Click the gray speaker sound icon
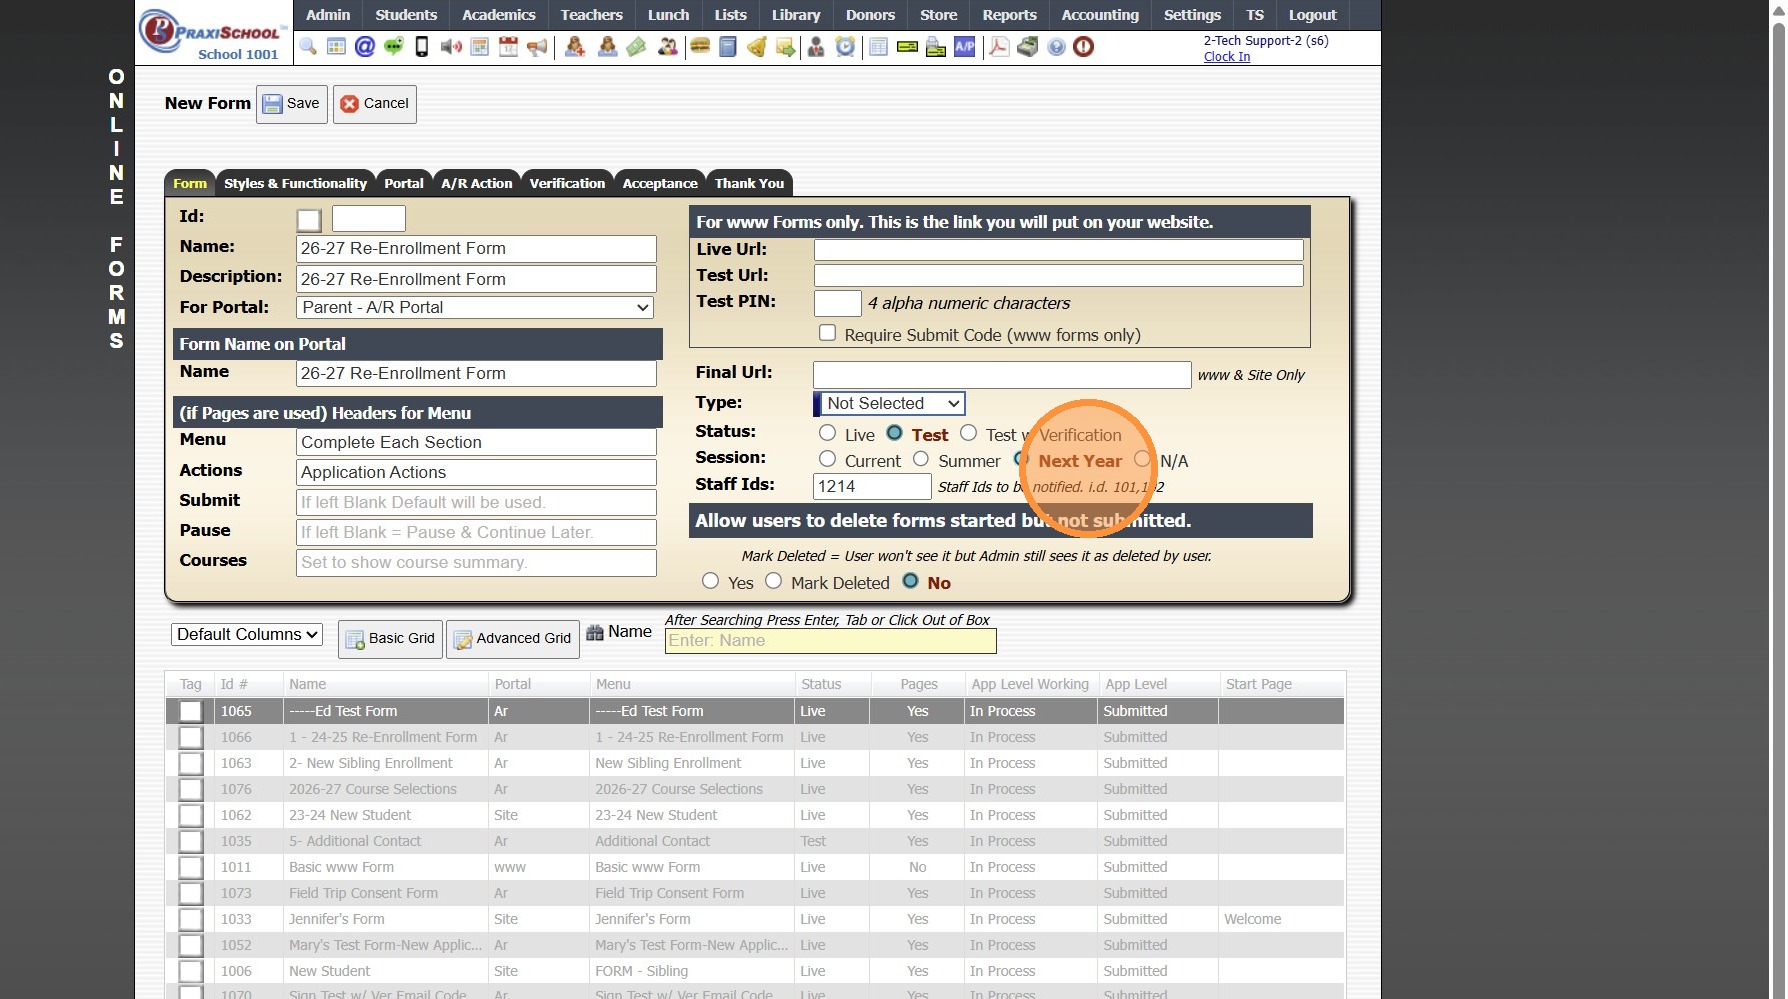 [451, 47]
